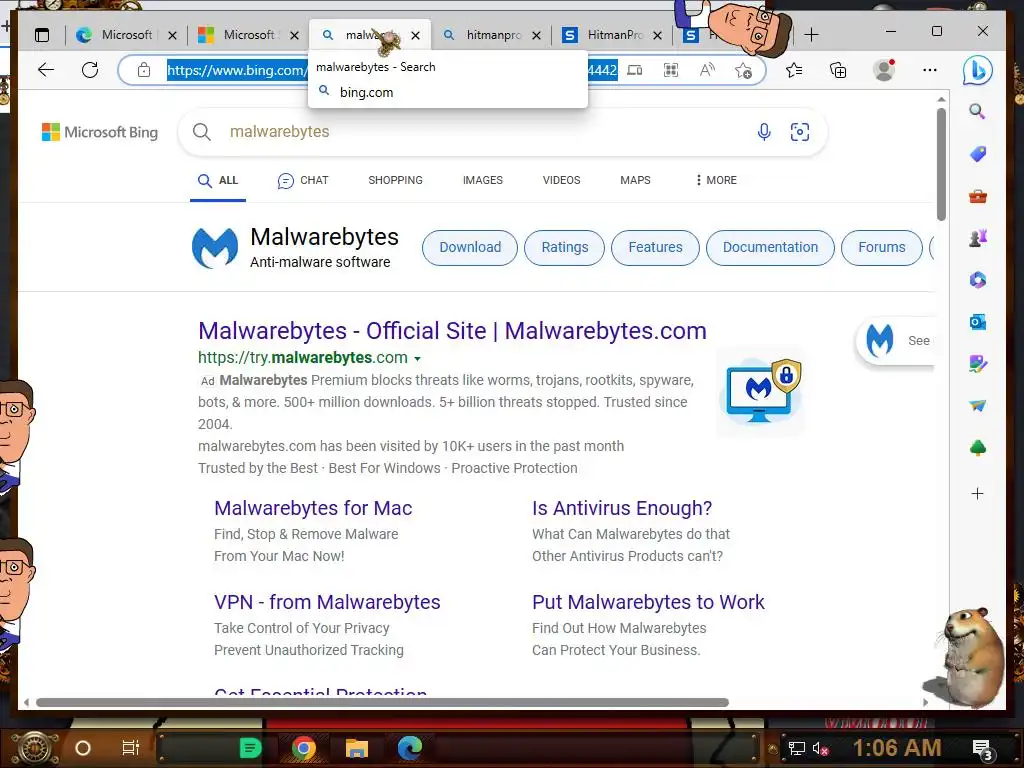Click the Download chip for Malwarebytes
This screenshot has width=1024, height=768.
point(470,248)
